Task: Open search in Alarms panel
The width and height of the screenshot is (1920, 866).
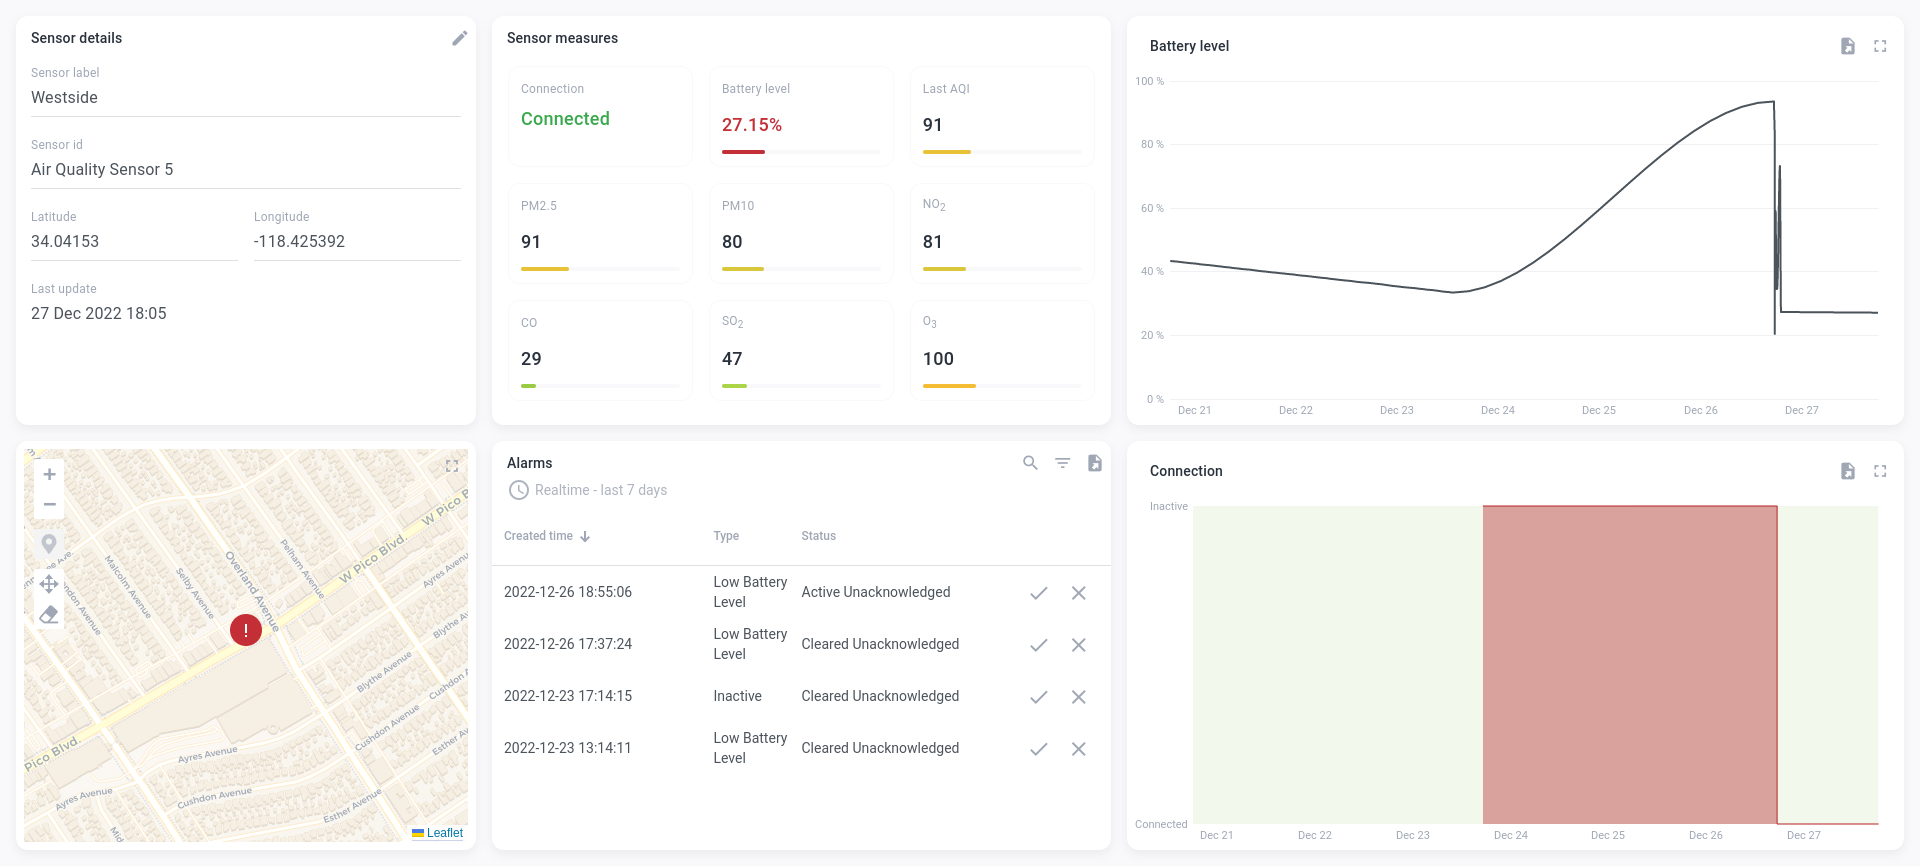Action: pyautogui.click(x=1030, y=463)
